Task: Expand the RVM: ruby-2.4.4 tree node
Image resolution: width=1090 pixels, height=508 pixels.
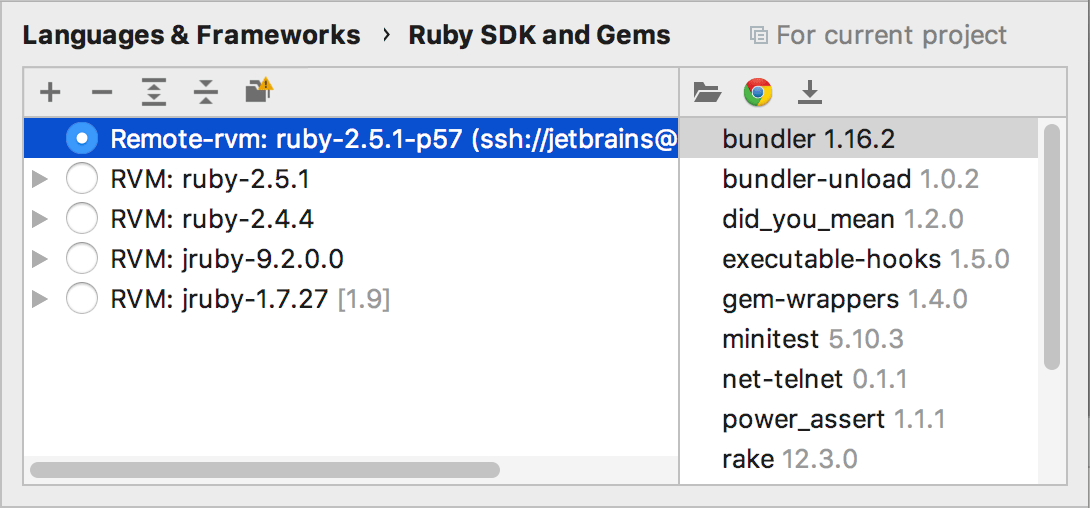Action: (x=40, y=220)
